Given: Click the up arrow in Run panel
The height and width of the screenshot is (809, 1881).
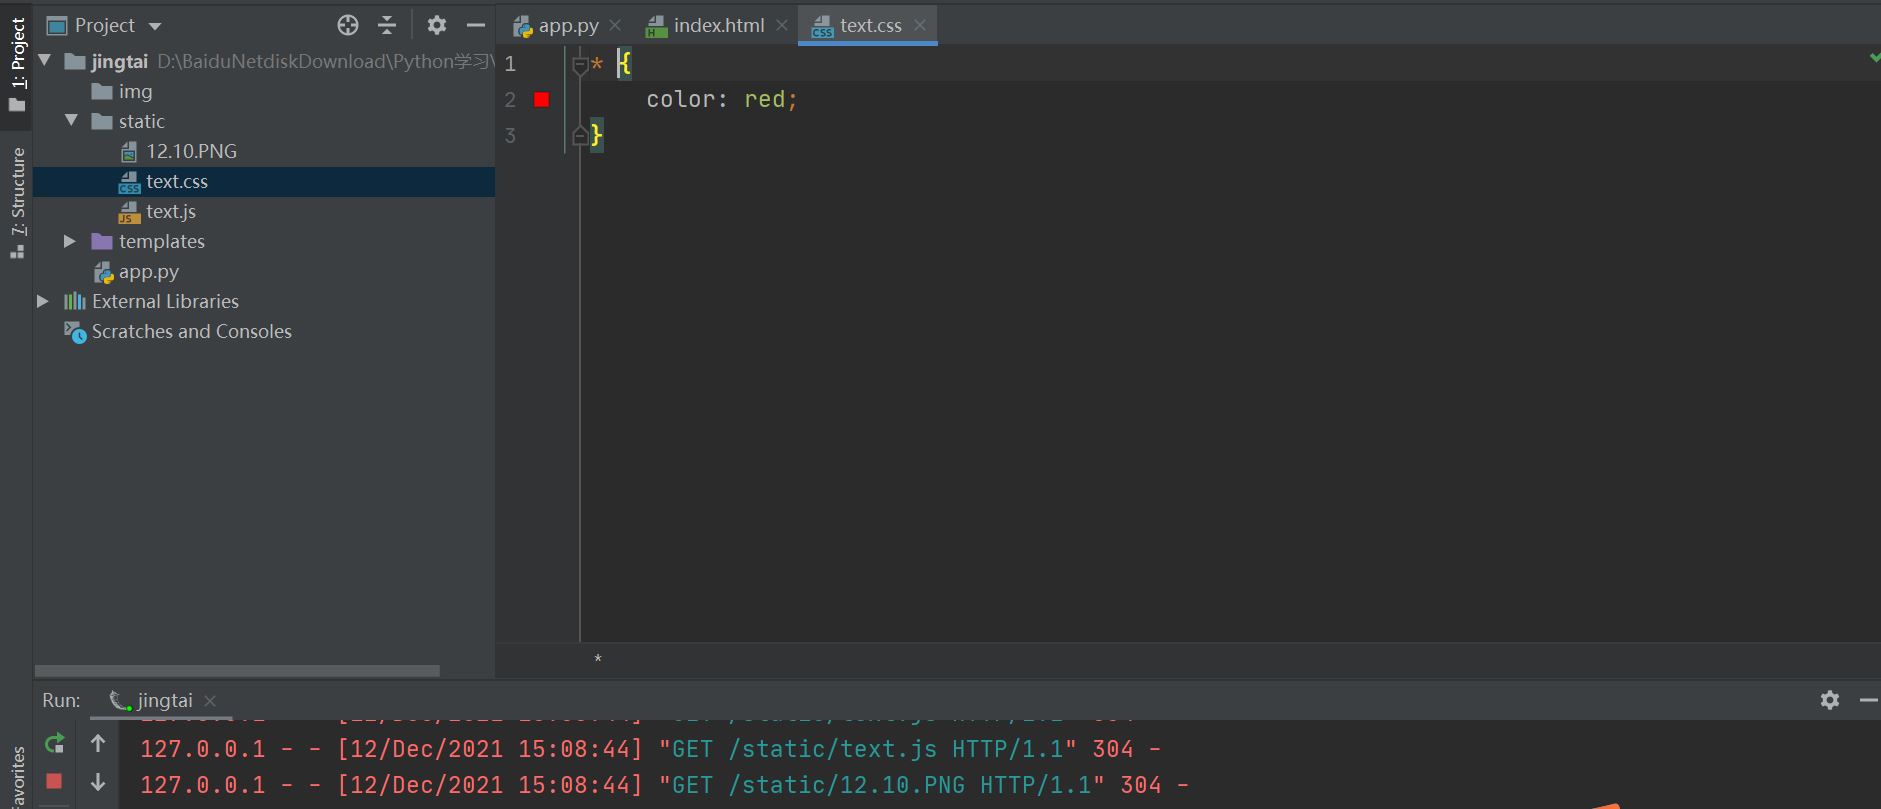Looking at the screenshot, I should [x=97, y=743].
